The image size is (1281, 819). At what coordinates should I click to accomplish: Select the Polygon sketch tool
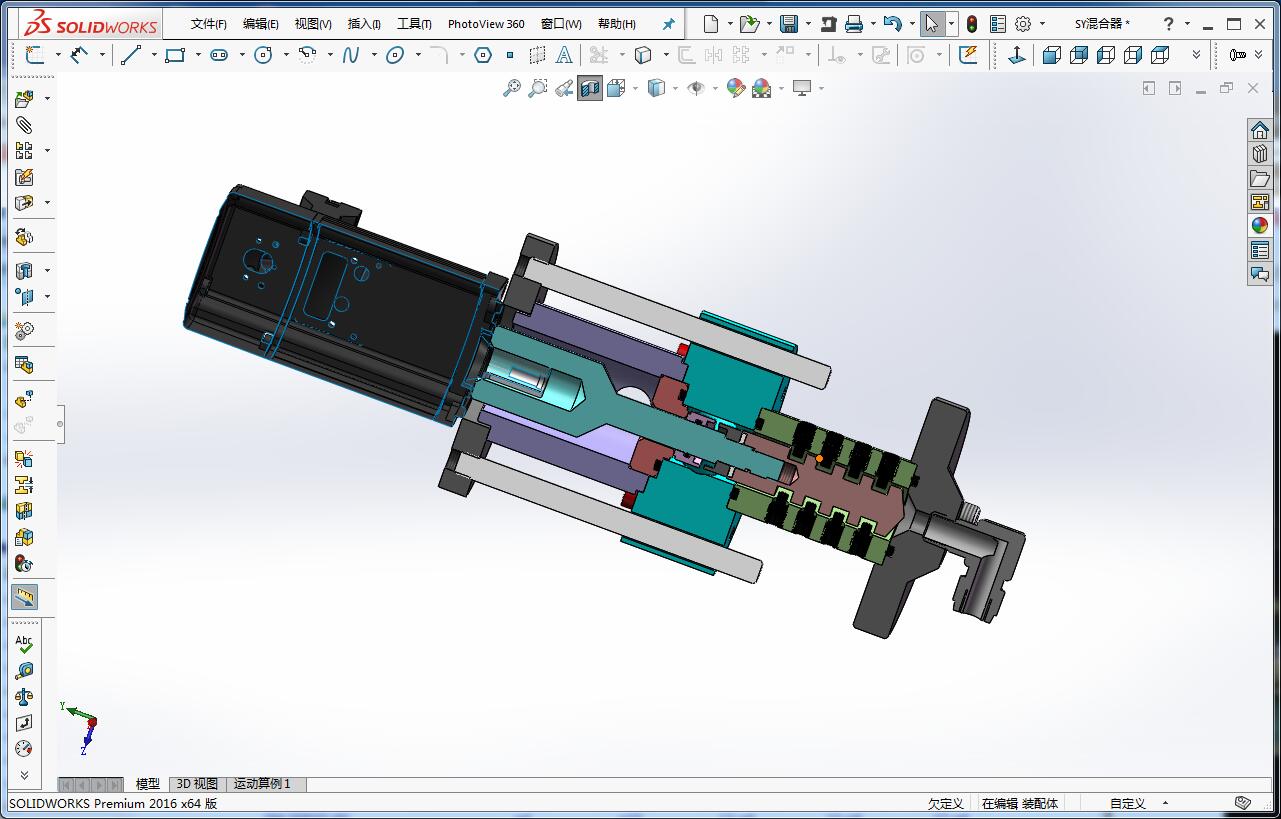[483, 55]
